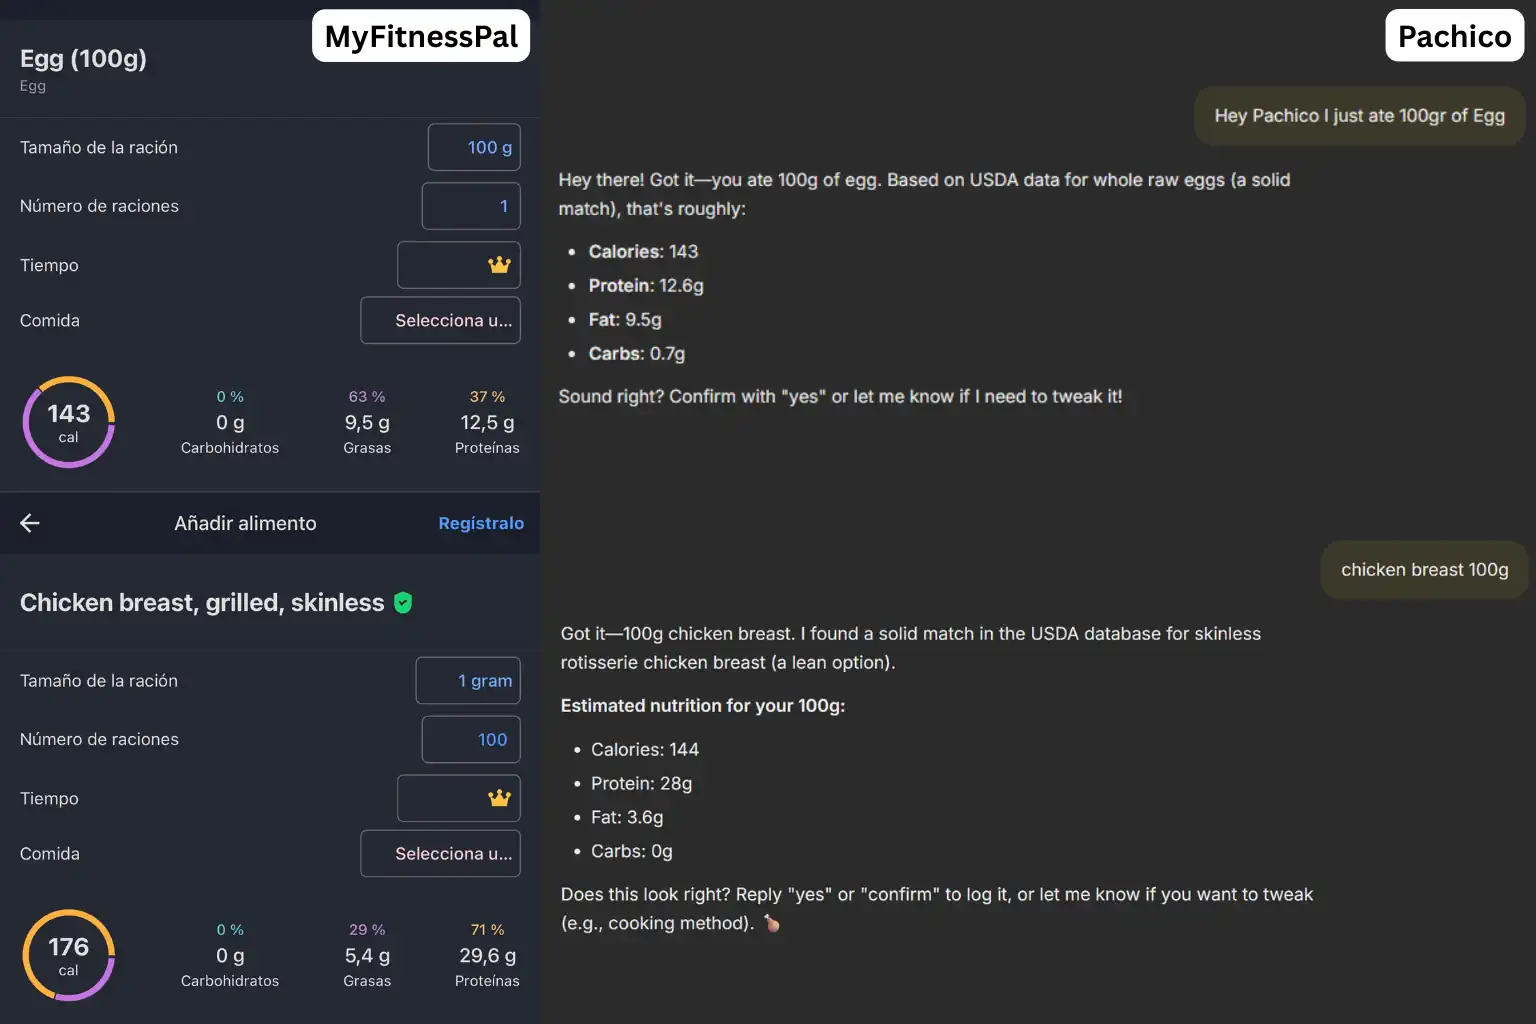Select the Egg Número de raciones field showing 1

pyautogui.click(x=471, y=206)
